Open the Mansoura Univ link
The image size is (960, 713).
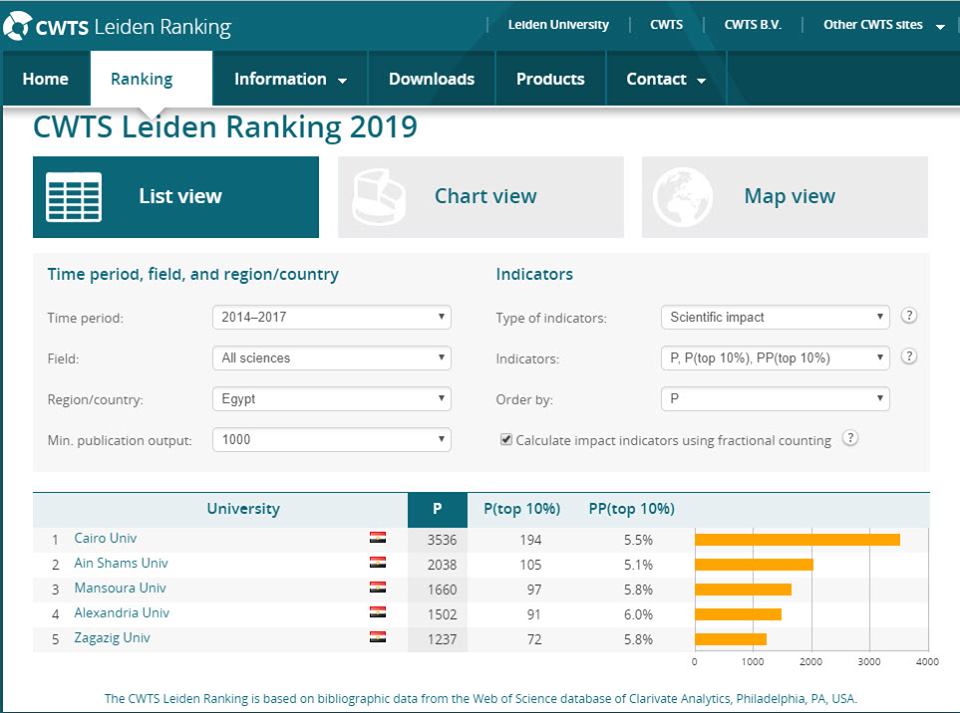[120, 588]
